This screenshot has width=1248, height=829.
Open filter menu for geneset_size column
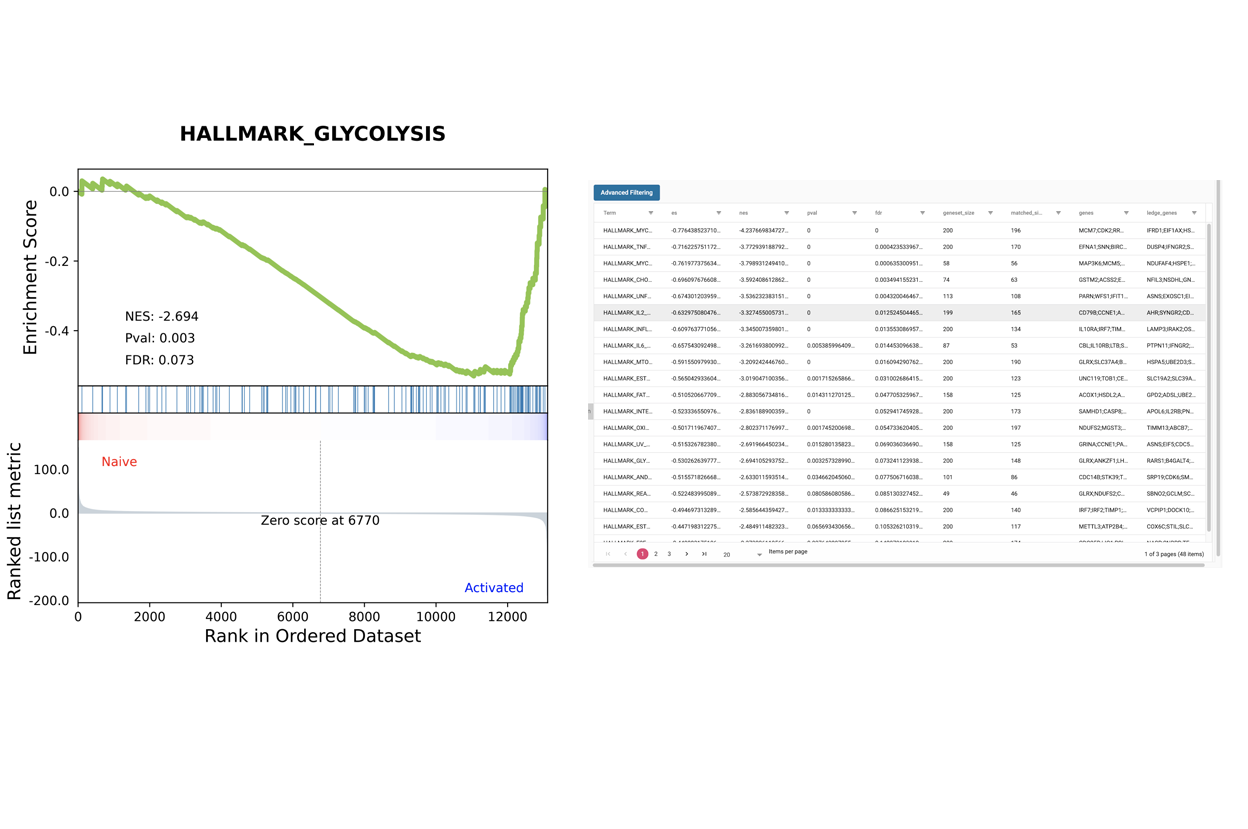(991, 213)
